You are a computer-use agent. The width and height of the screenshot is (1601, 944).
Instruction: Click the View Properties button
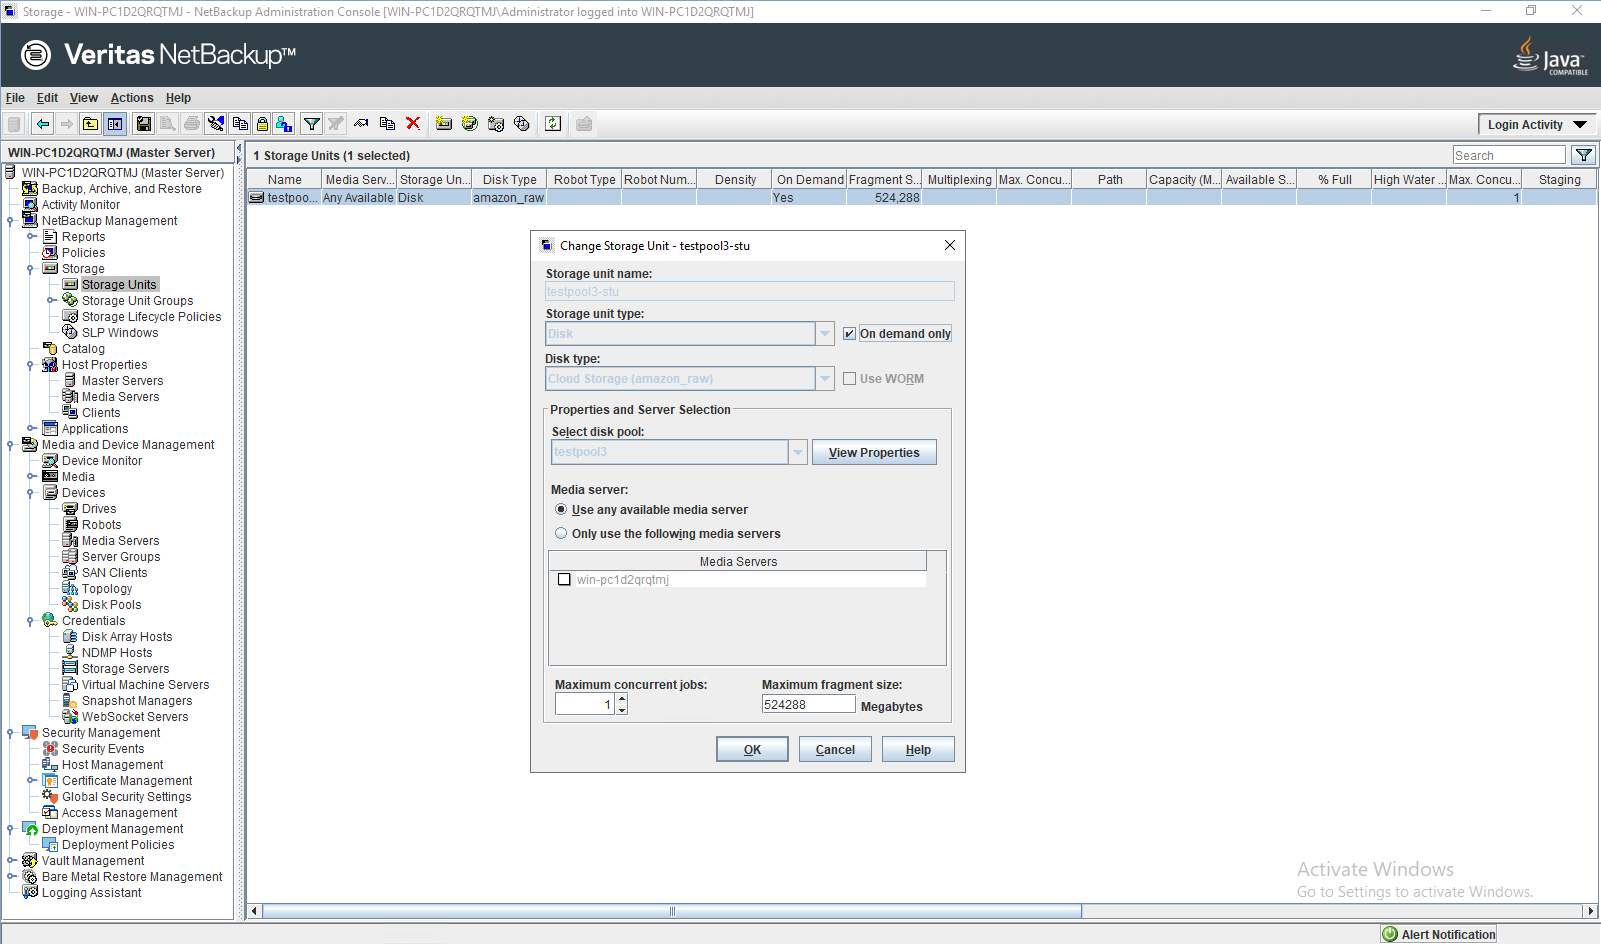click(x=874, y=453)
